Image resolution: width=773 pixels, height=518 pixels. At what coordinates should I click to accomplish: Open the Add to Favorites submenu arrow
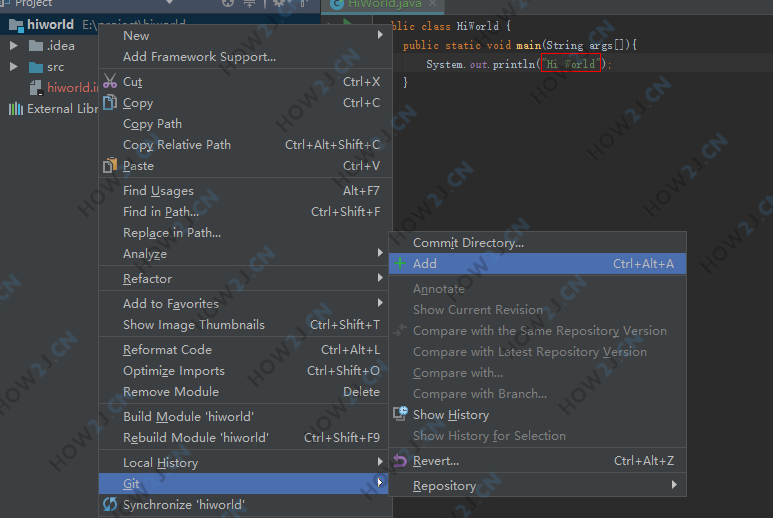click(x=380, y=303)
